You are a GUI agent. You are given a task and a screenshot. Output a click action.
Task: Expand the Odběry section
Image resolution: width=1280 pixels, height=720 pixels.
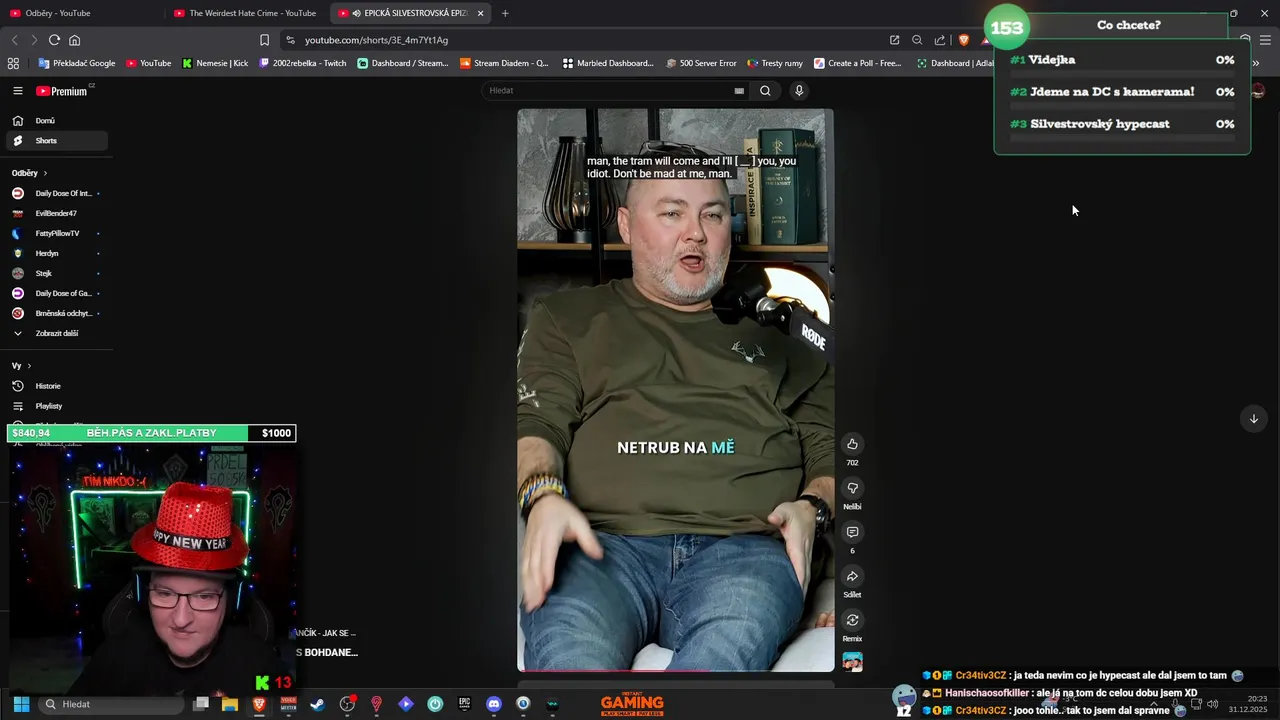(x=29, y=173)
